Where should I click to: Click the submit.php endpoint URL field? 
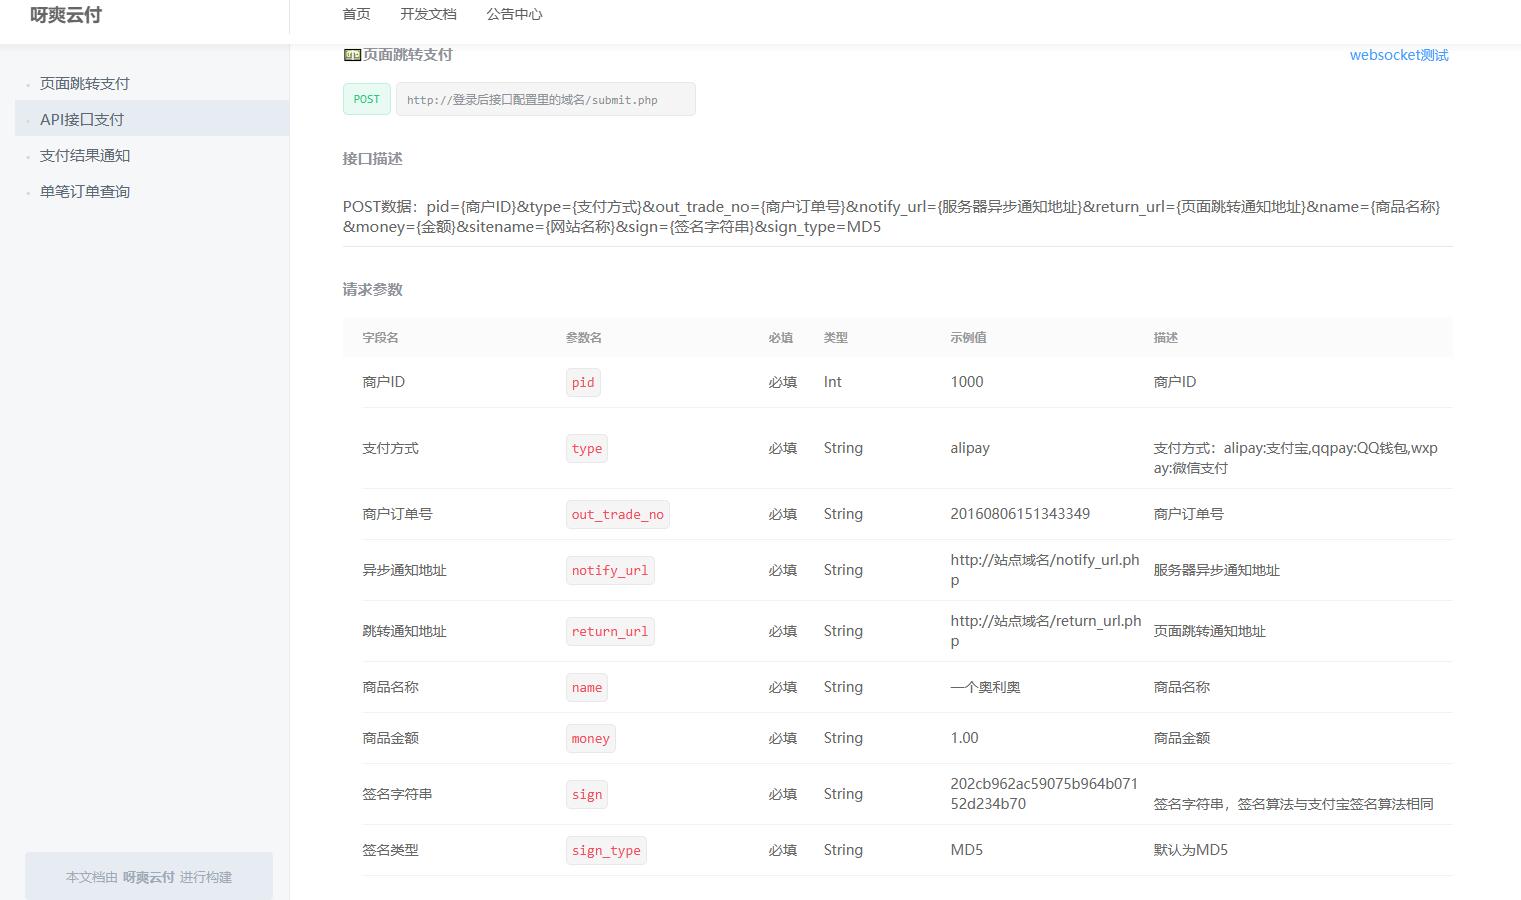pos(545,100)
